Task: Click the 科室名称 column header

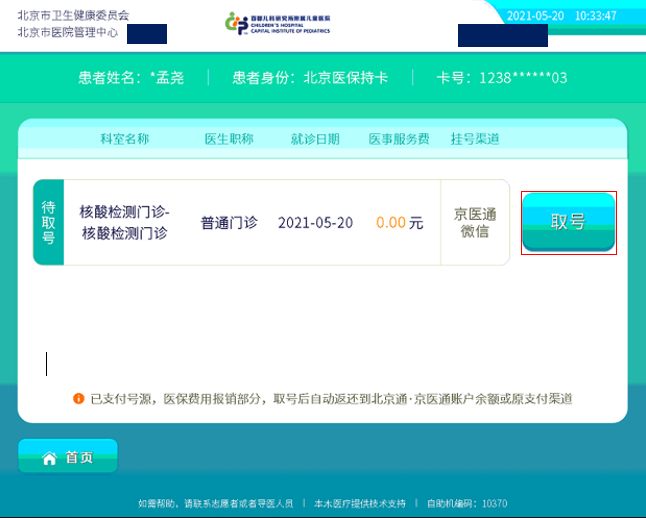Action: [124, 139]
